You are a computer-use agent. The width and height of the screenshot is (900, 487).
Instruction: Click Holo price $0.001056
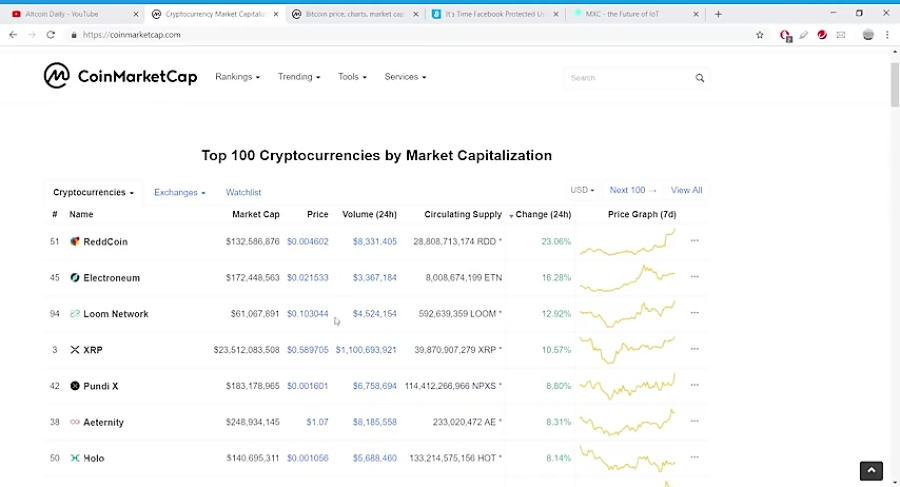pyautogui.click(x=308, y=458)
